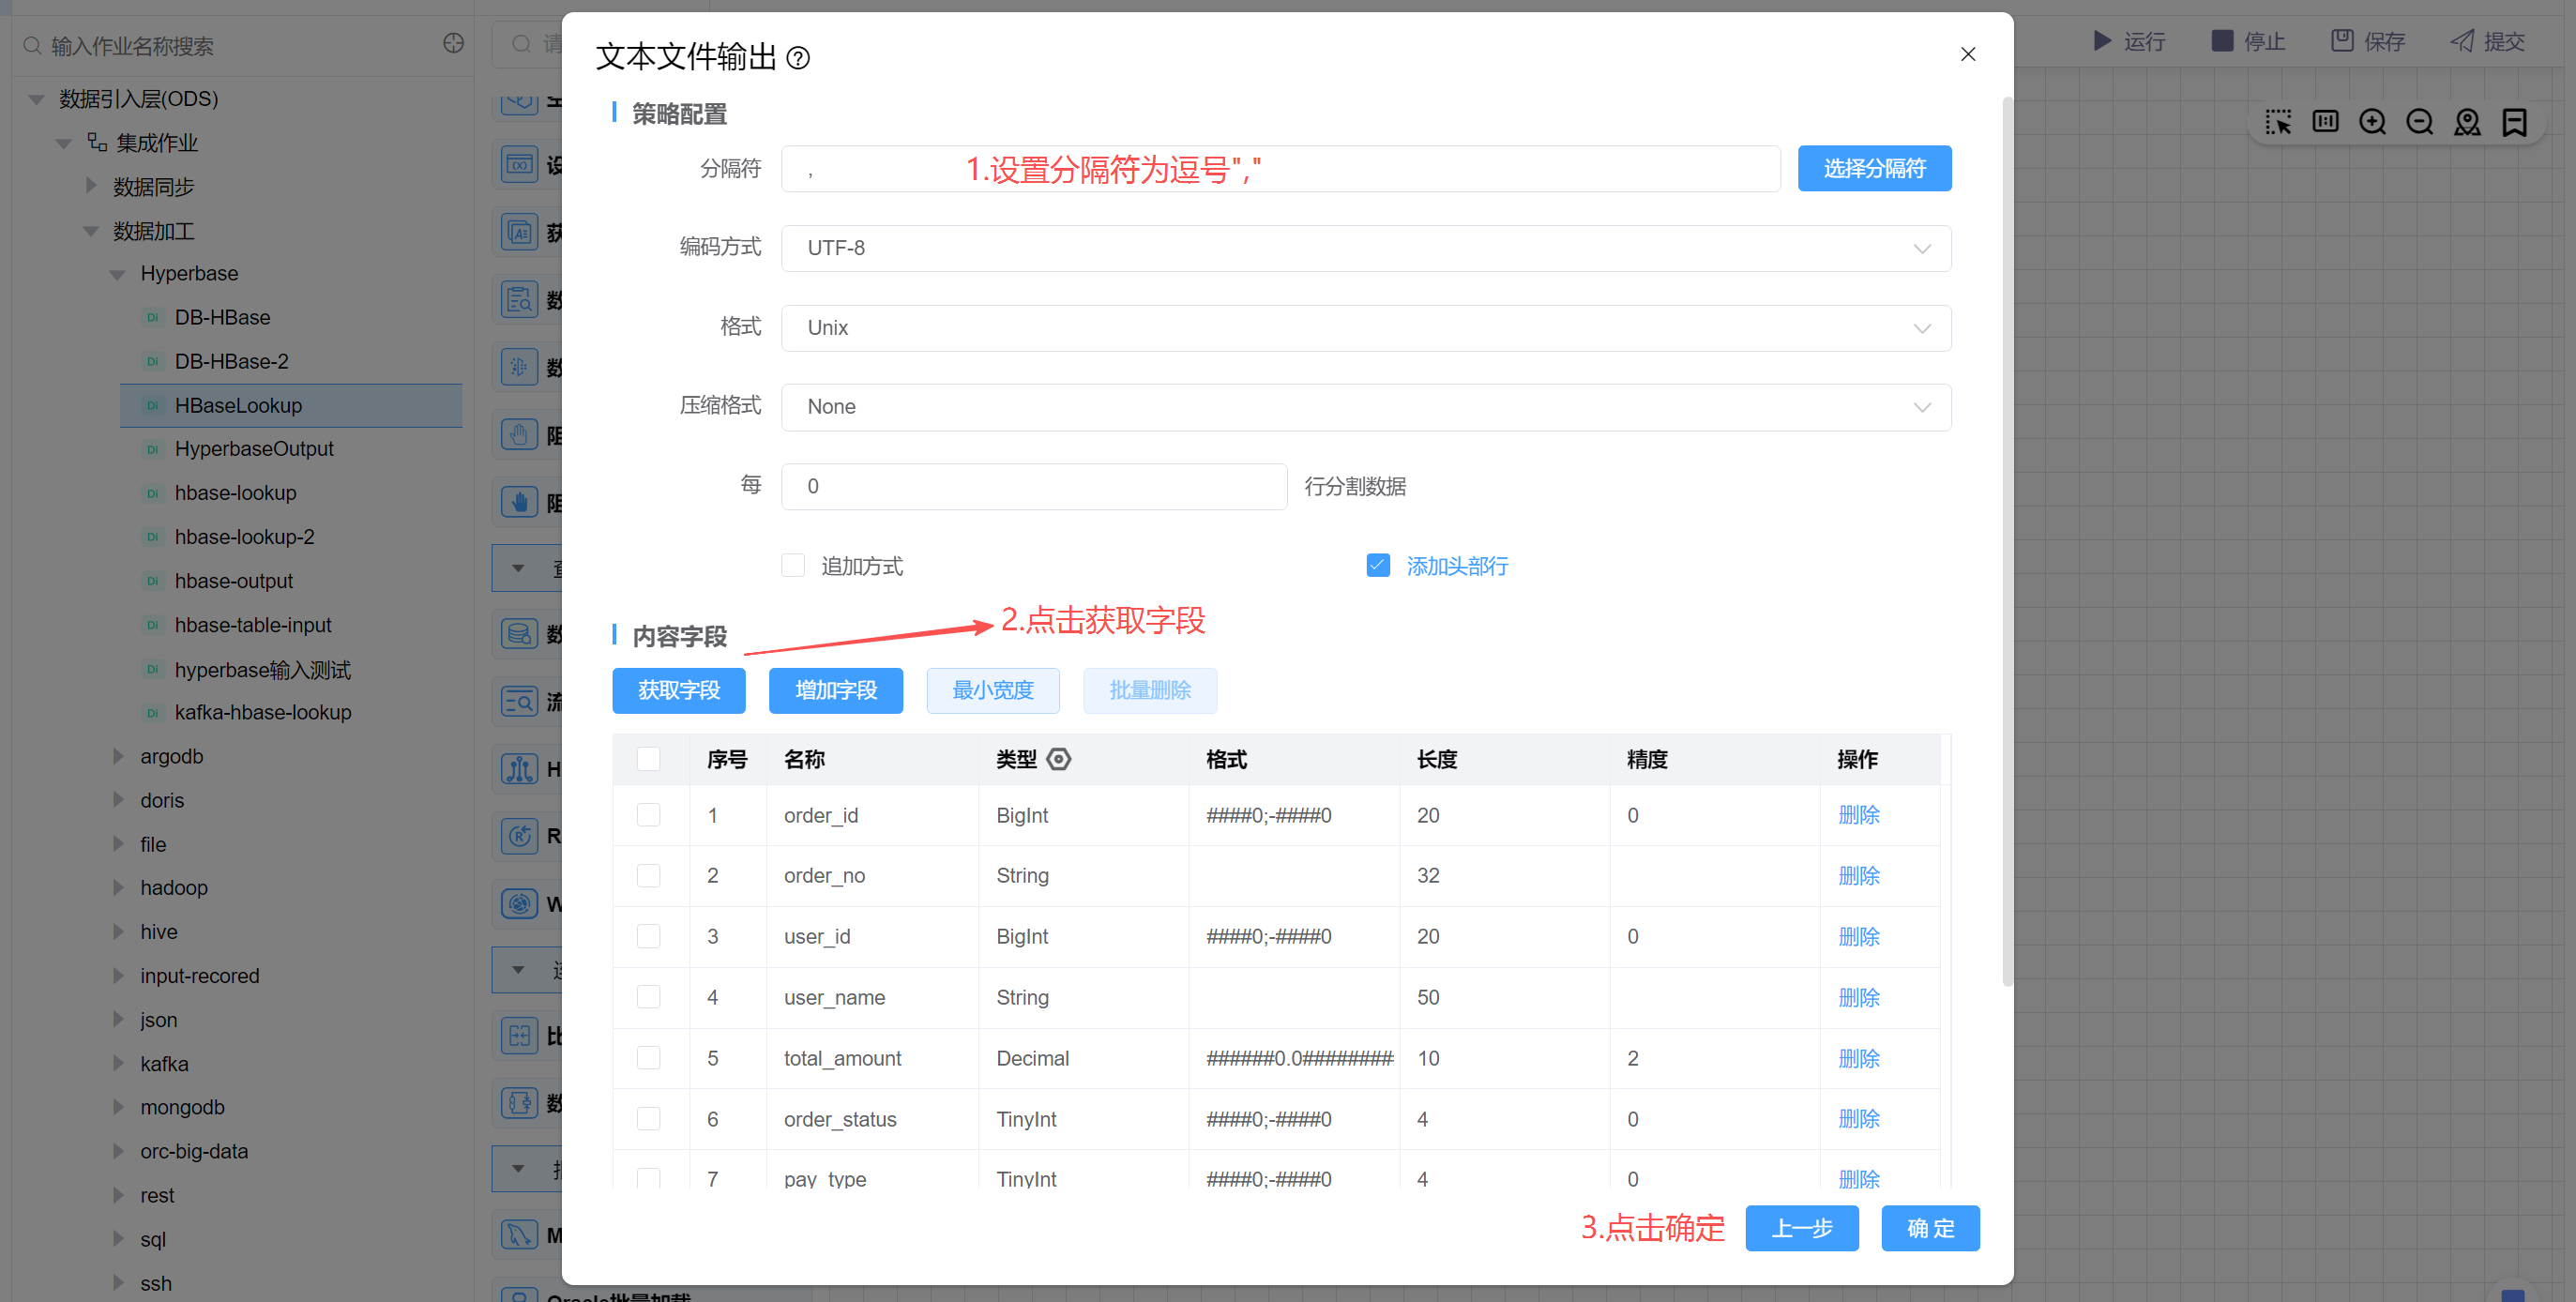2576x1302 pixels.
Task: Click the area selection tool icon
Action: pyautogui.click(x=2278, y=122)
